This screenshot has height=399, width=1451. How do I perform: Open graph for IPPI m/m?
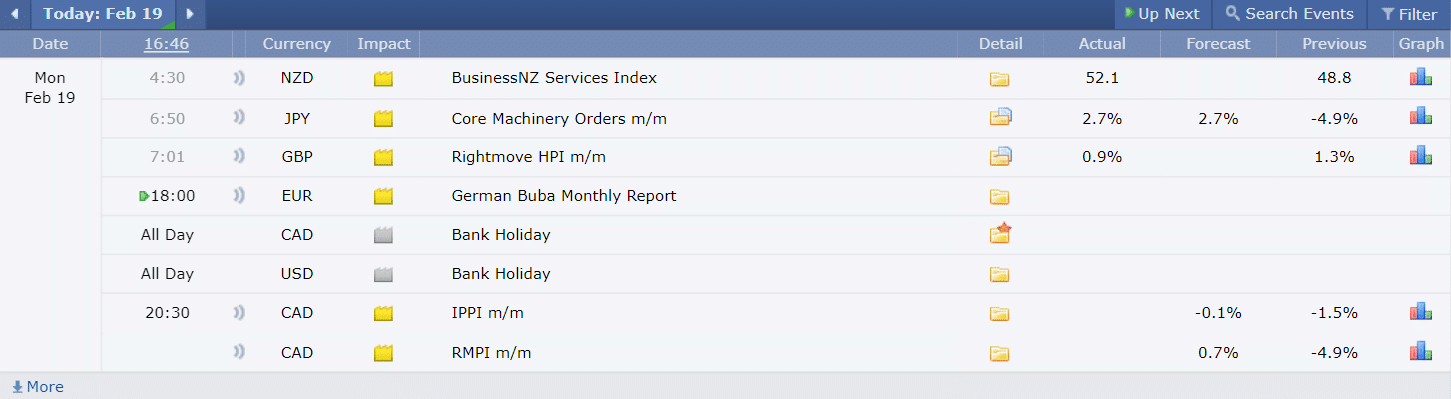coord(1421,311)
